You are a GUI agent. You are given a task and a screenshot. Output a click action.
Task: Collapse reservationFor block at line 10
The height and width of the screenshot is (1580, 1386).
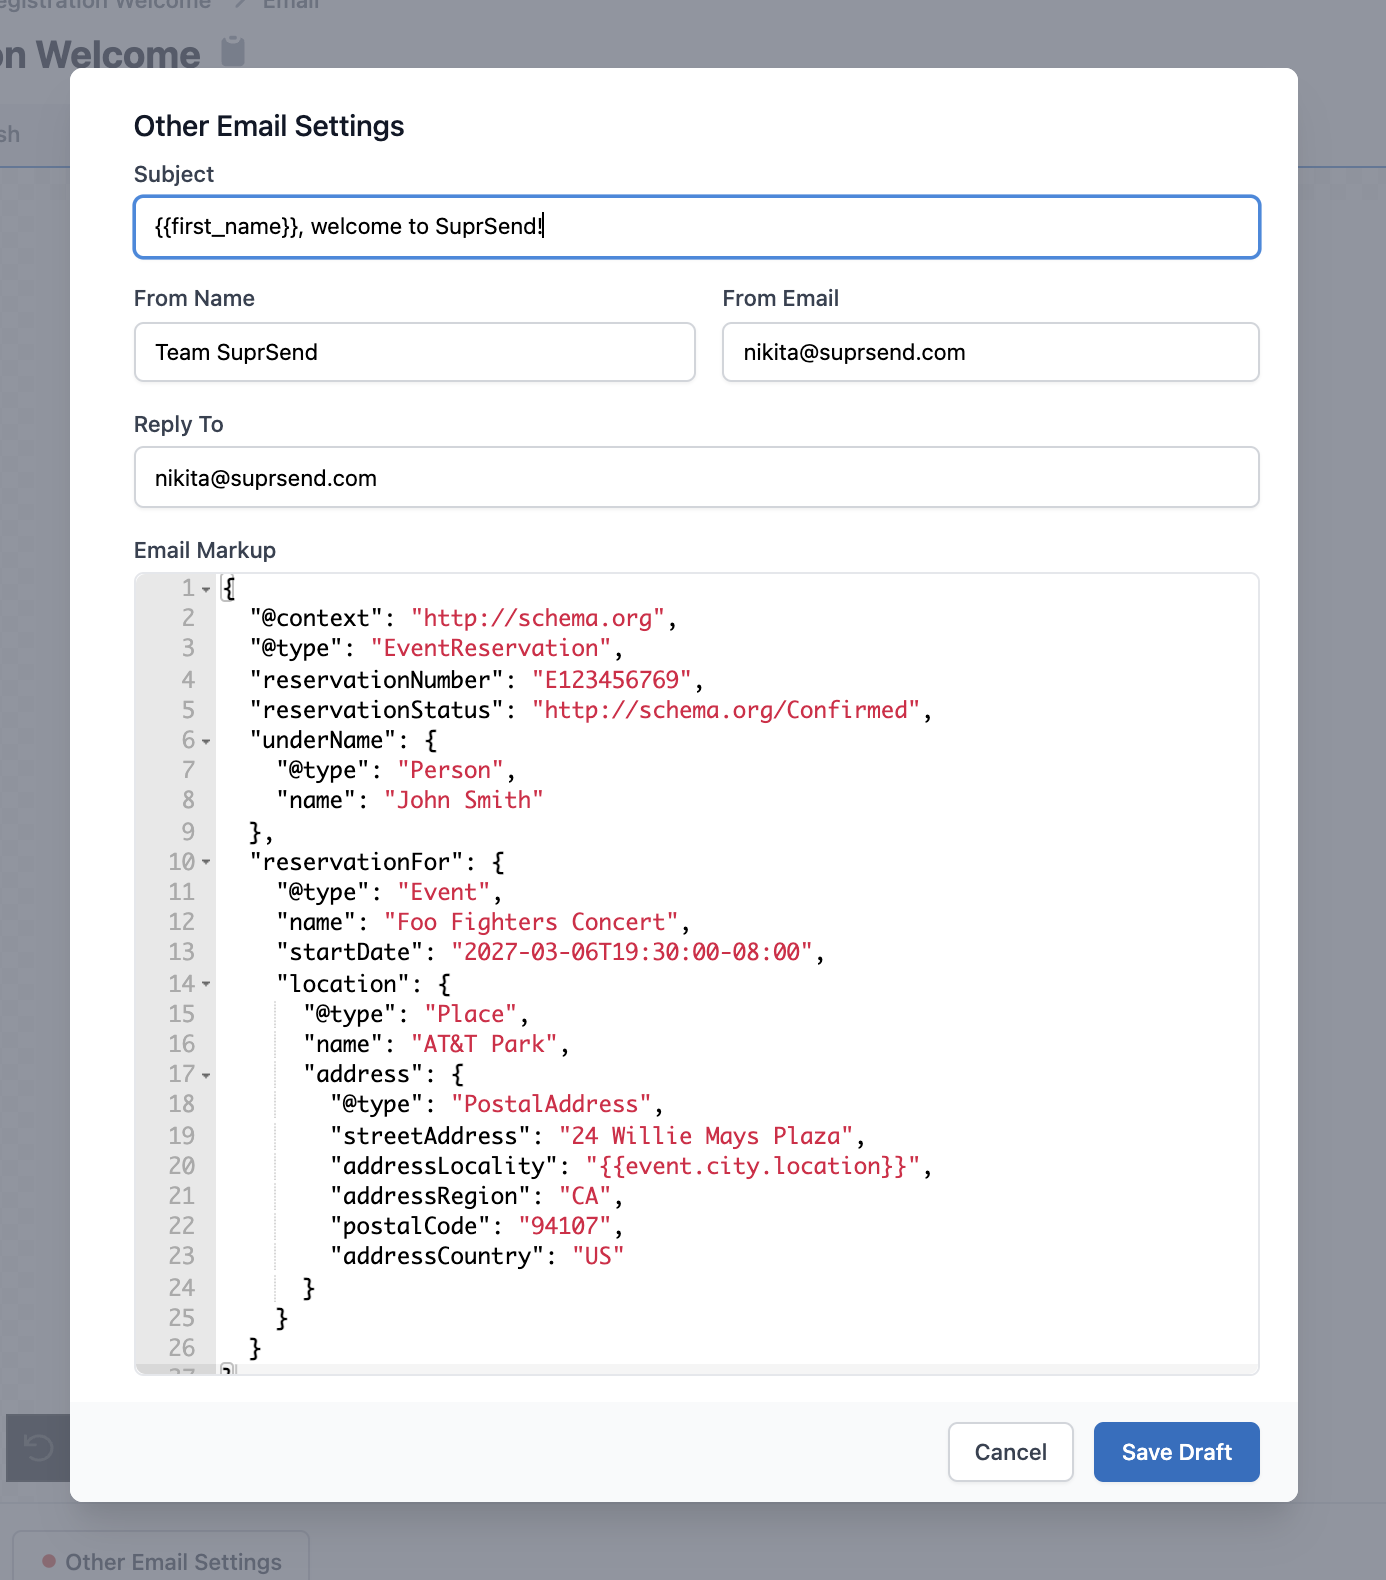pyautogui.click(x=206, y=862)
